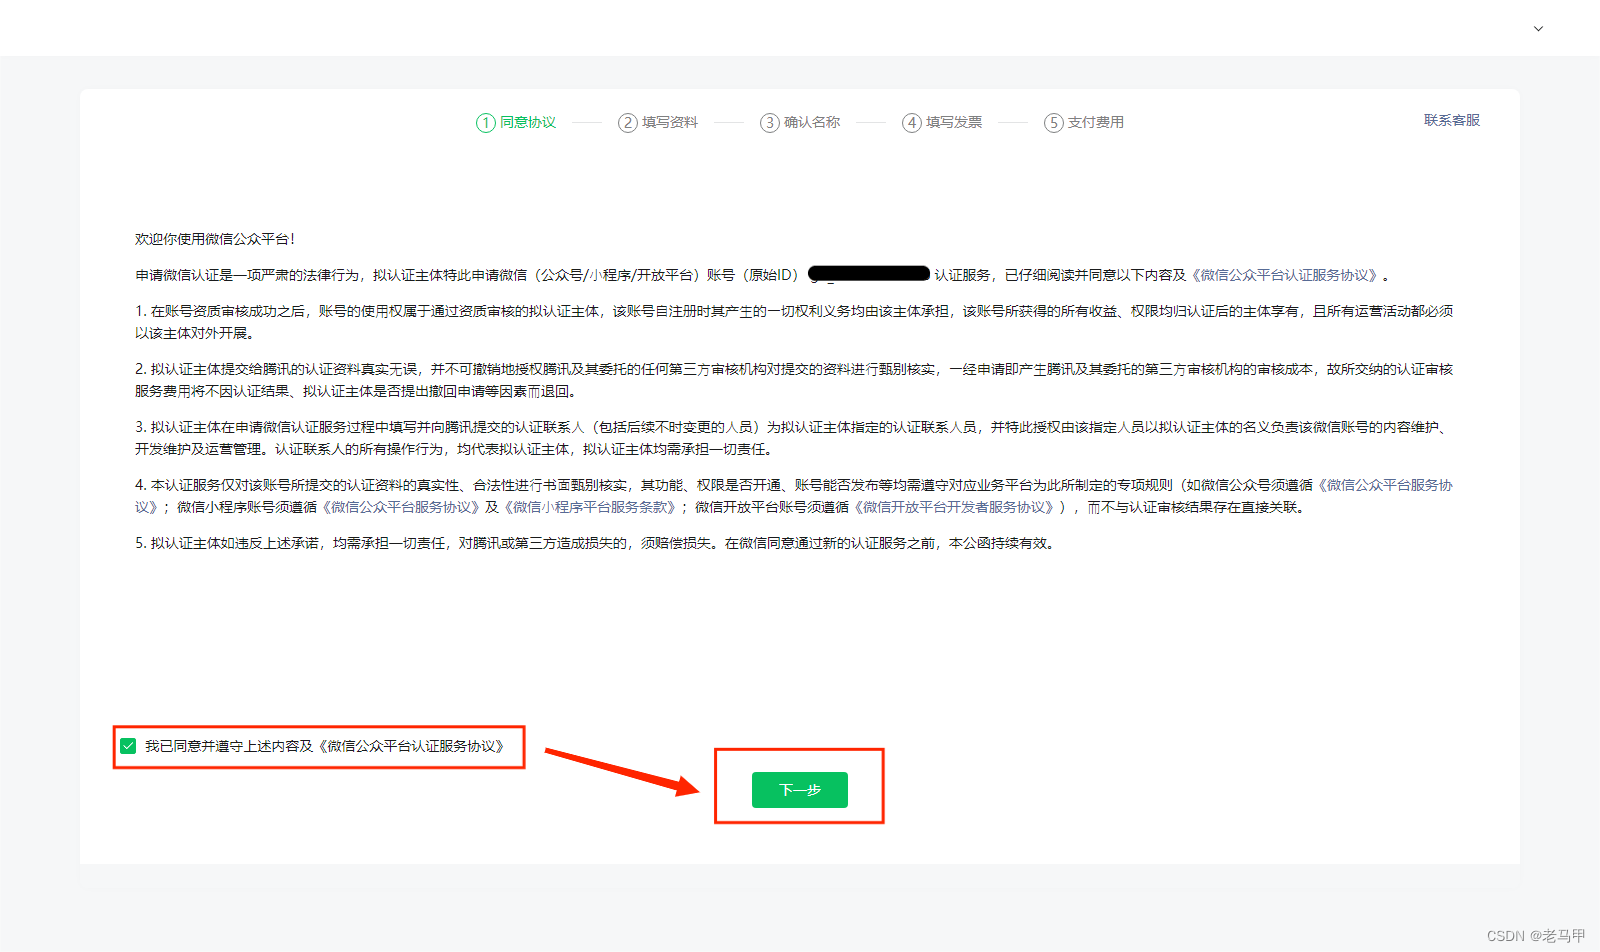Click the circled number 2 step icon
The image size is (1600, 952).
tap(628, 123)
